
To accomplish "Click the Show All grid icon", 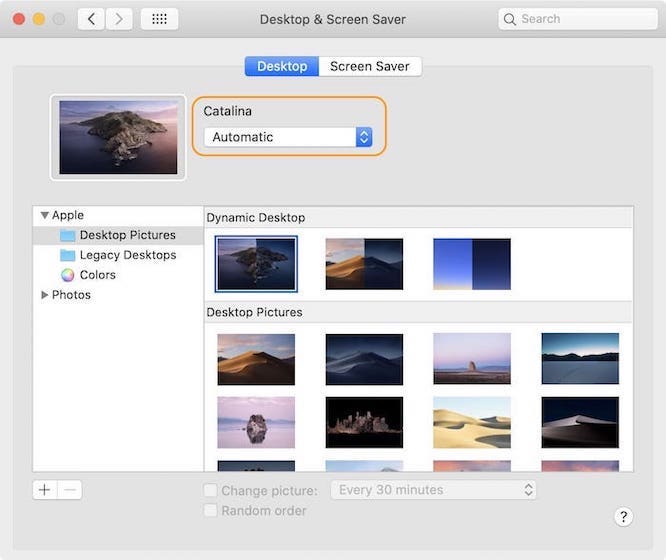I will pyautogui.click(x=159, y=19).
